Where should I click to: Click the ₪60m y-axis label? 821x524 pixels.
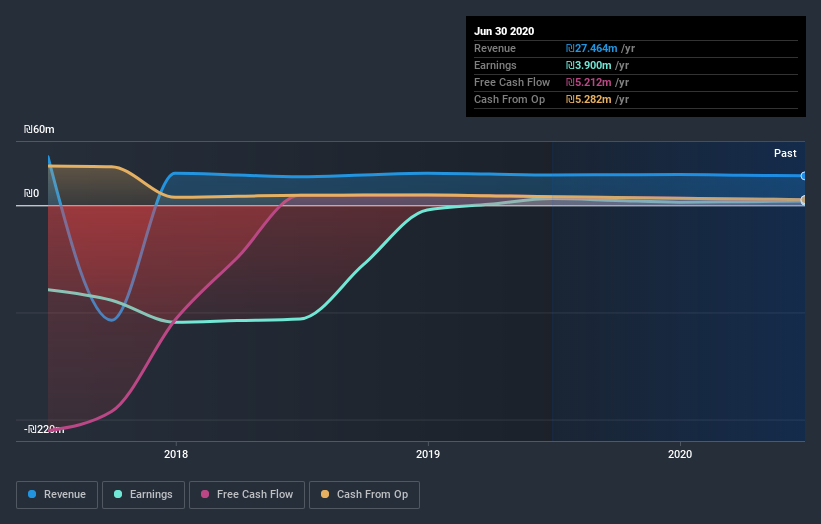pyautogui.click(x=39, y=129)
